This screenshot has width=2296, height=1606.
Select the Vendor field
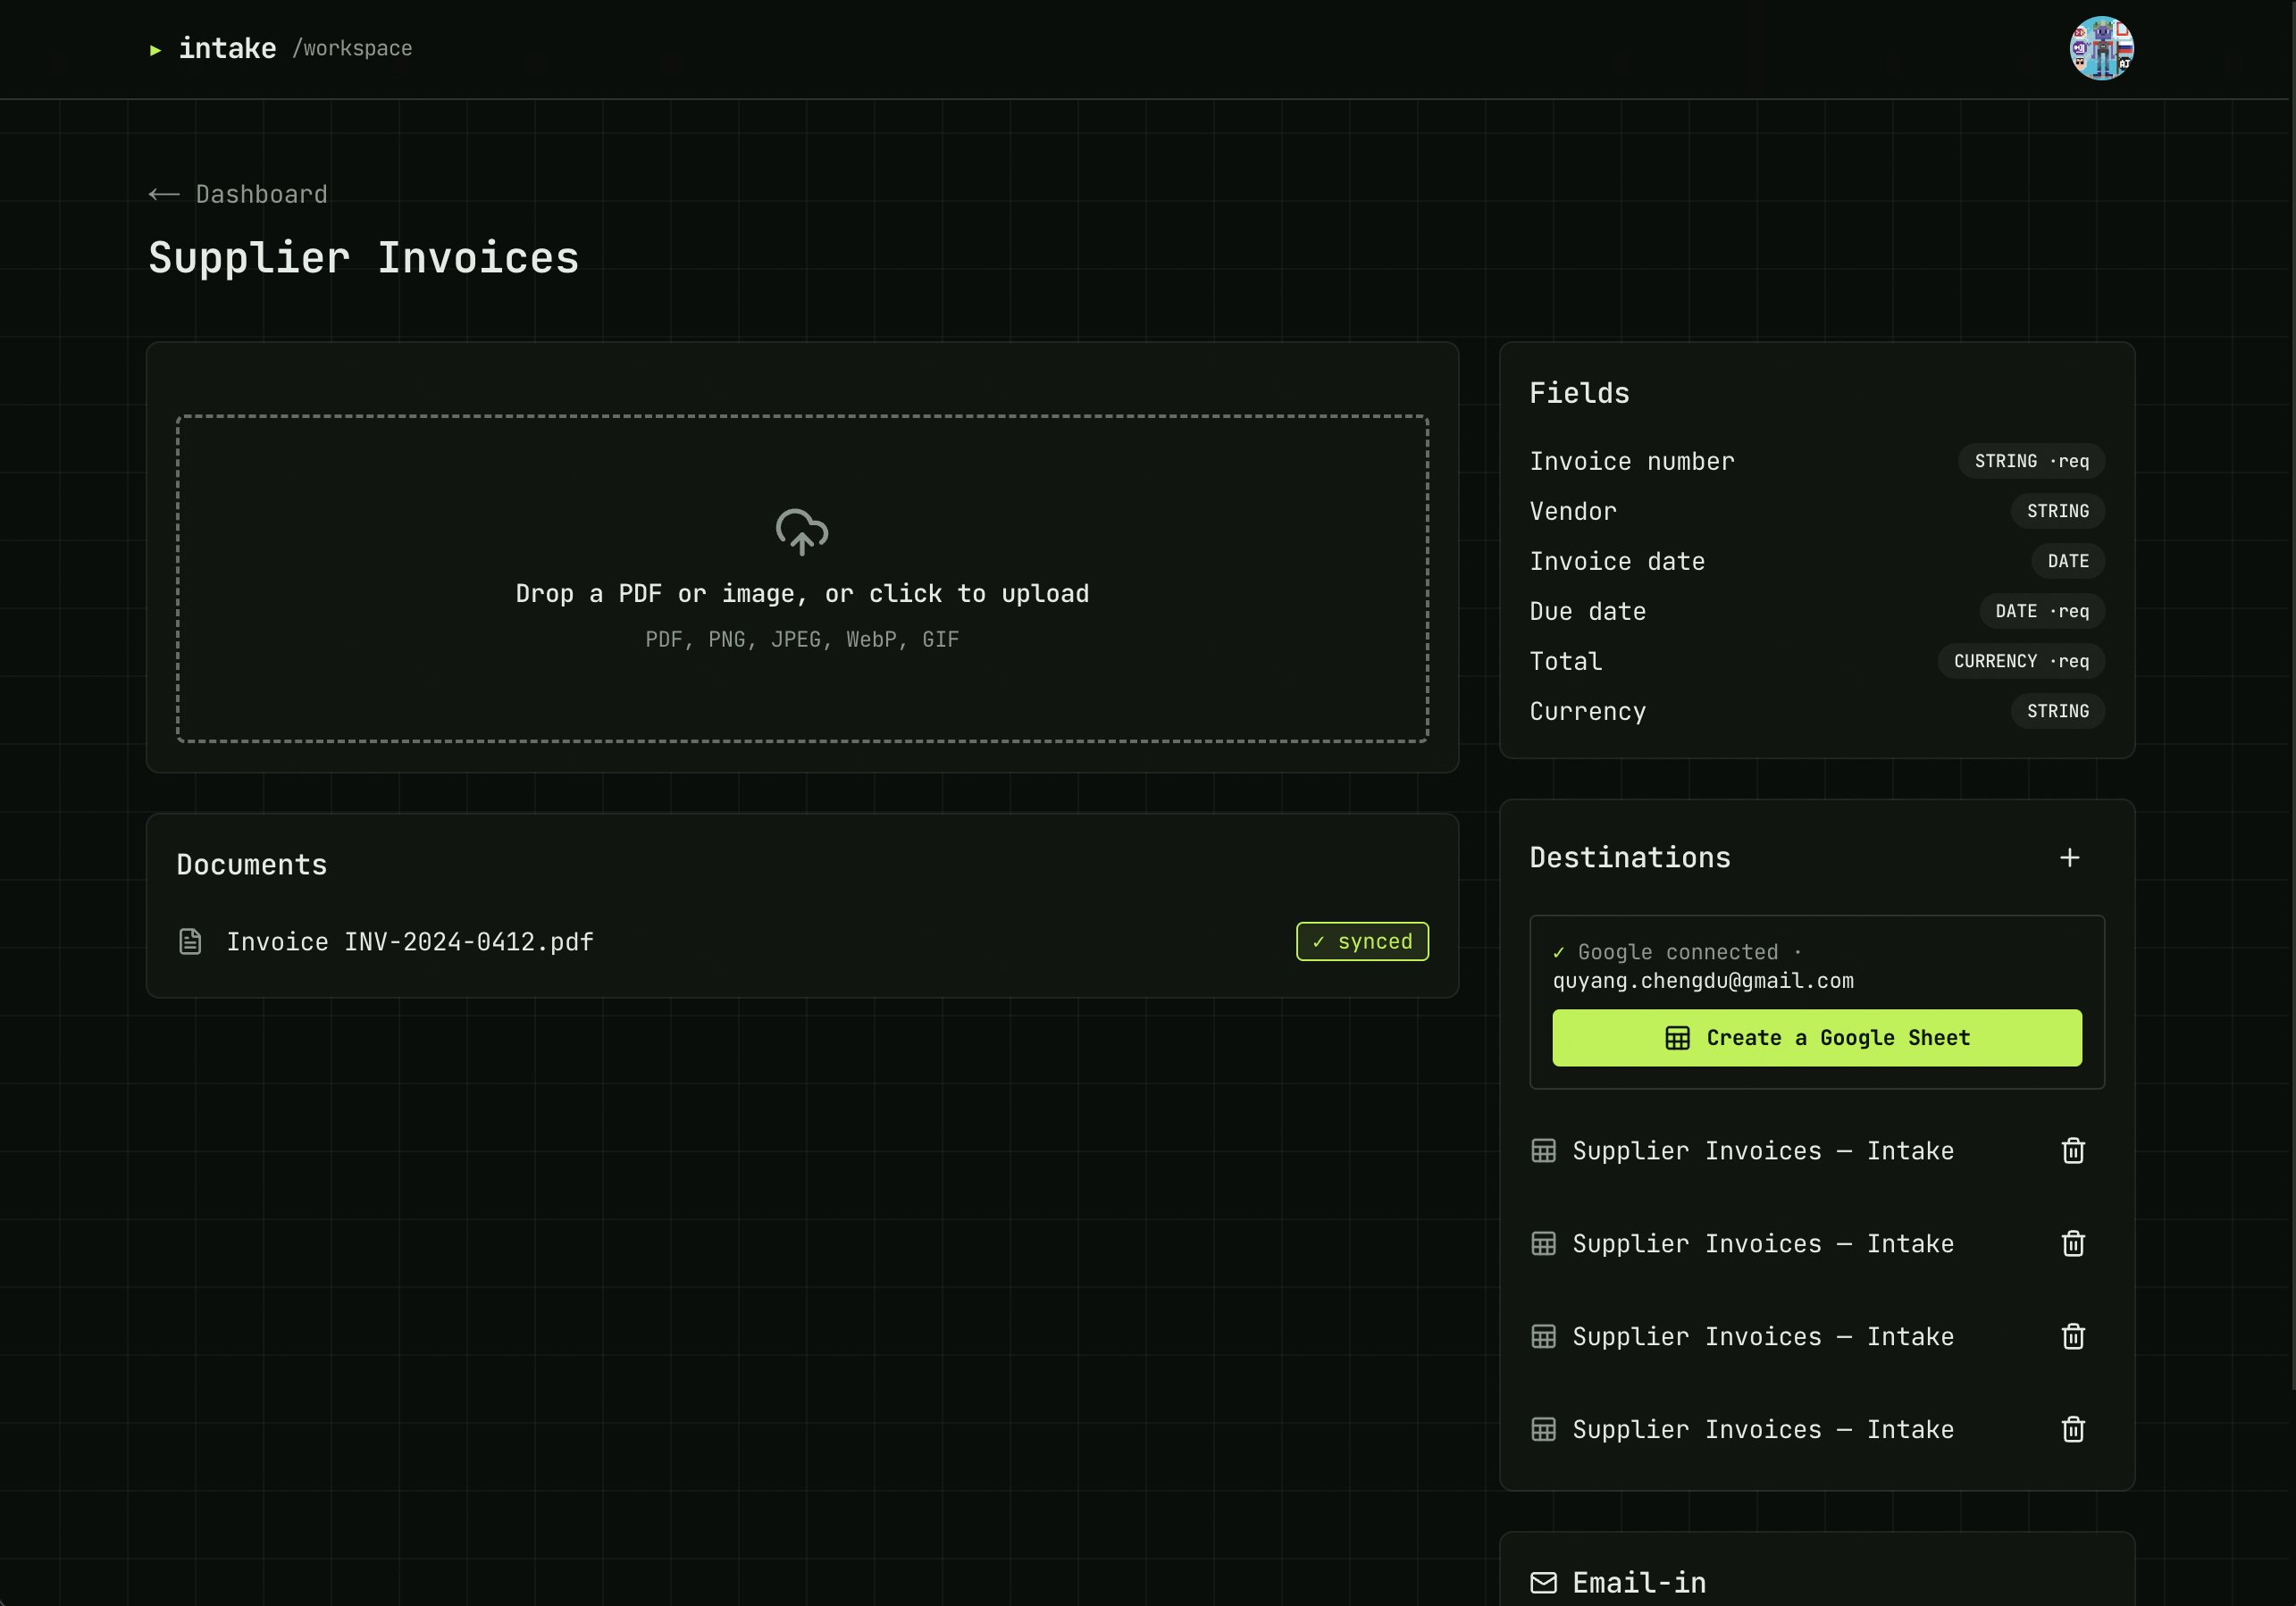tap(1817, 511)
